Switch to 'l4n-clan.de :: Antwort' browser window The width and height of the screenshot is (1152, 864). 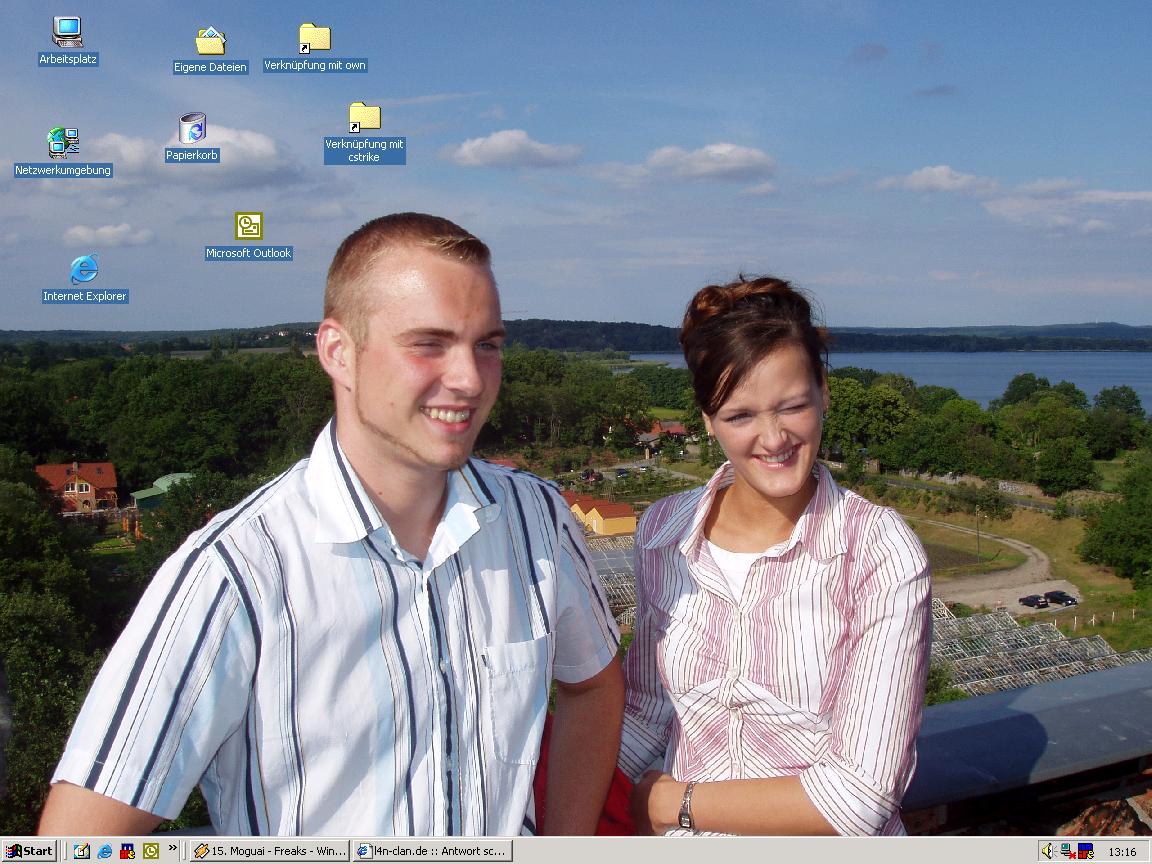pos(432,851)
